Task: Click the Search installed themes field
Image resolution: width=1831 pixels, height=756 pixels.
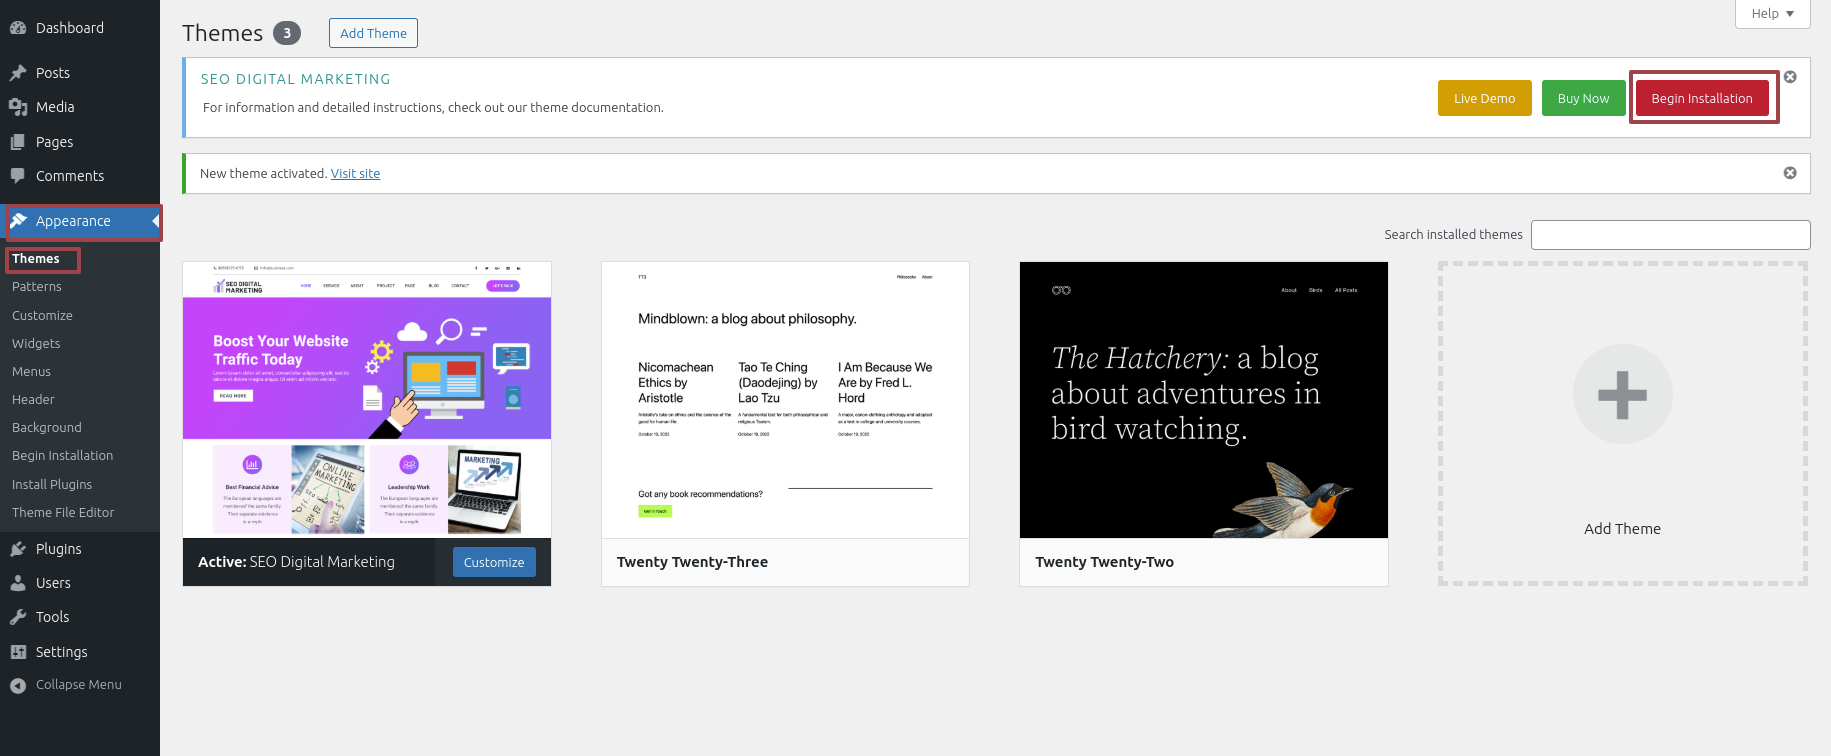Action: (x=1670, y=235)
